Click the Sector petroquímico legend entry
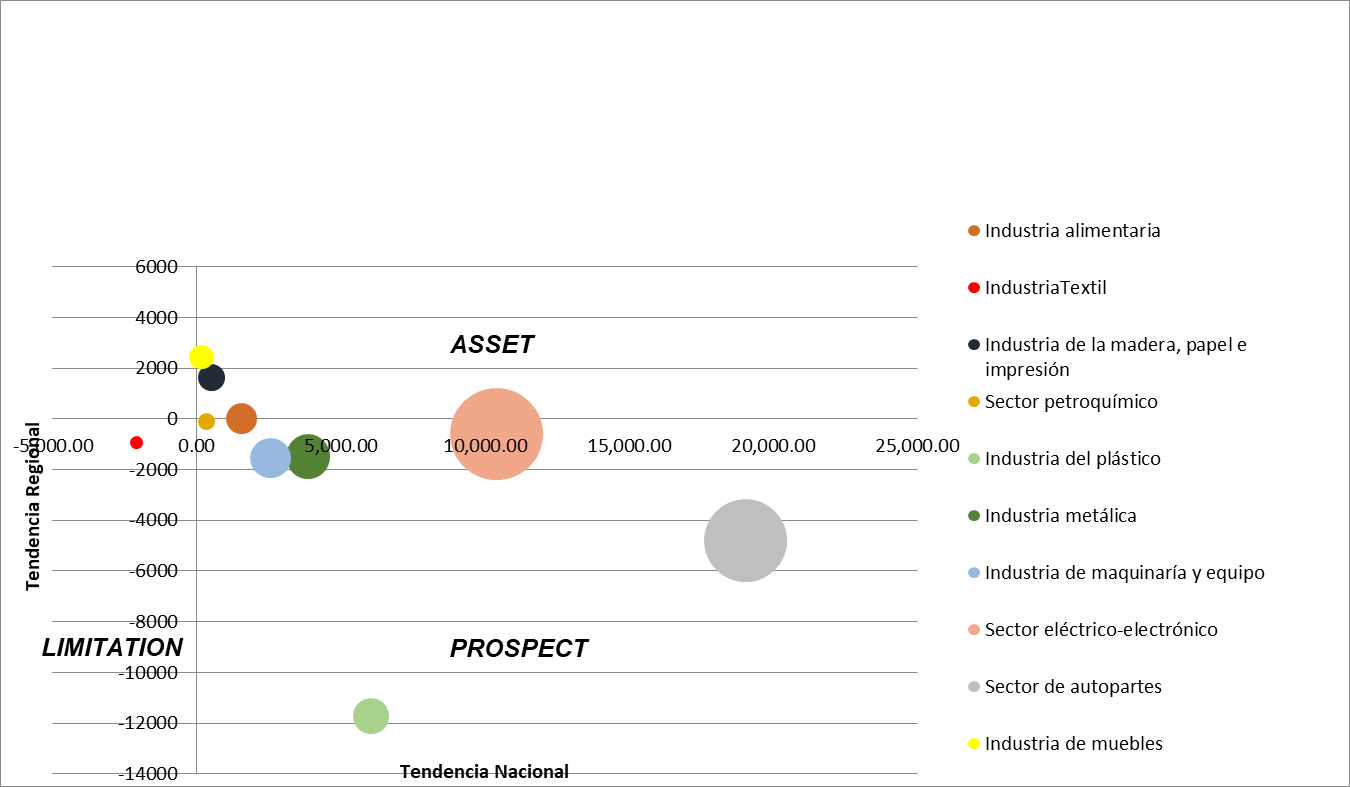1350x787 pixels. point(1070,402)
